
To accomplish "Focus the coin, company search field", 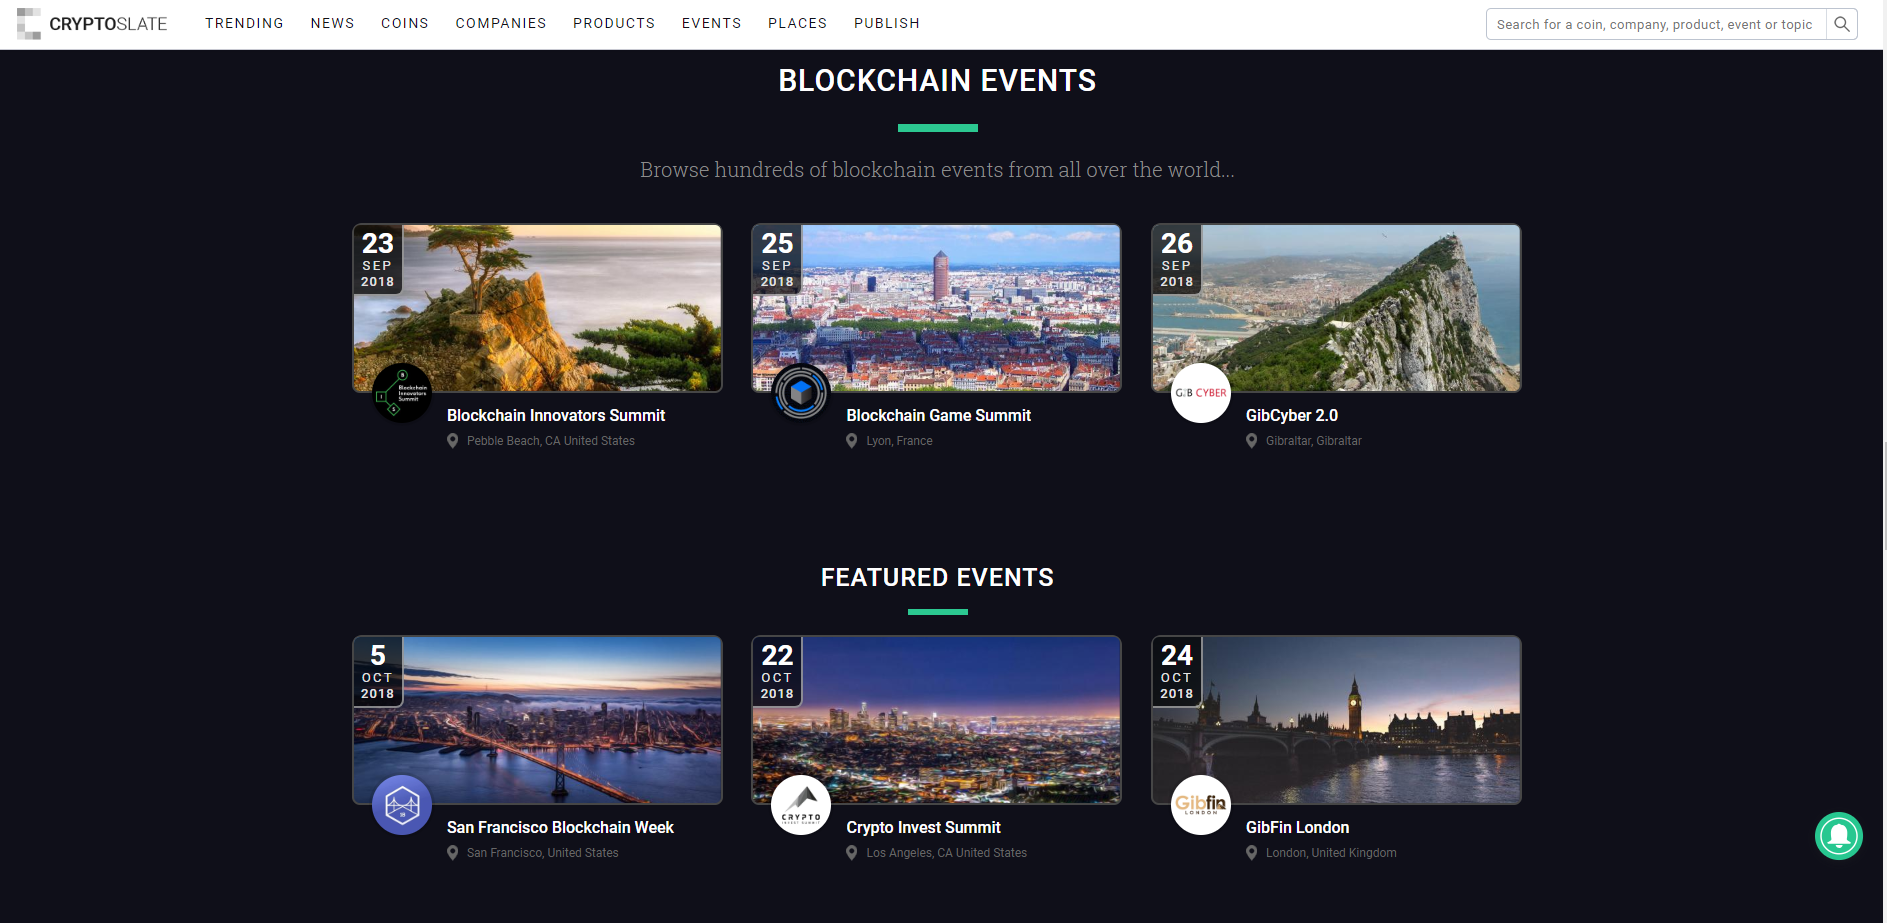I will 1656,24.
